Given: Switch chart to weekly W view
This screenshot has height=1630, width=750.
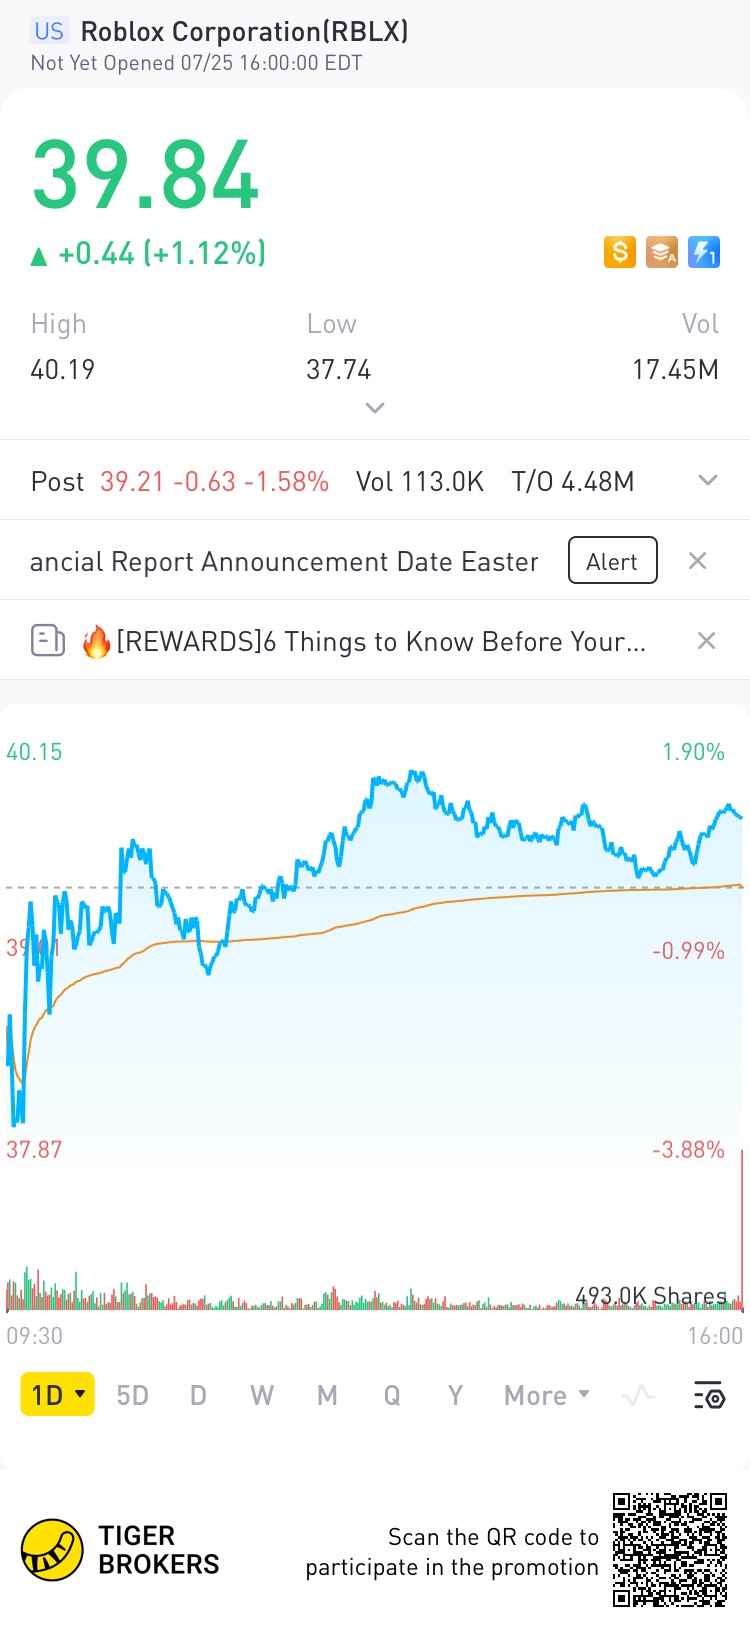Looking at the screenshot, I should 262,1395.
